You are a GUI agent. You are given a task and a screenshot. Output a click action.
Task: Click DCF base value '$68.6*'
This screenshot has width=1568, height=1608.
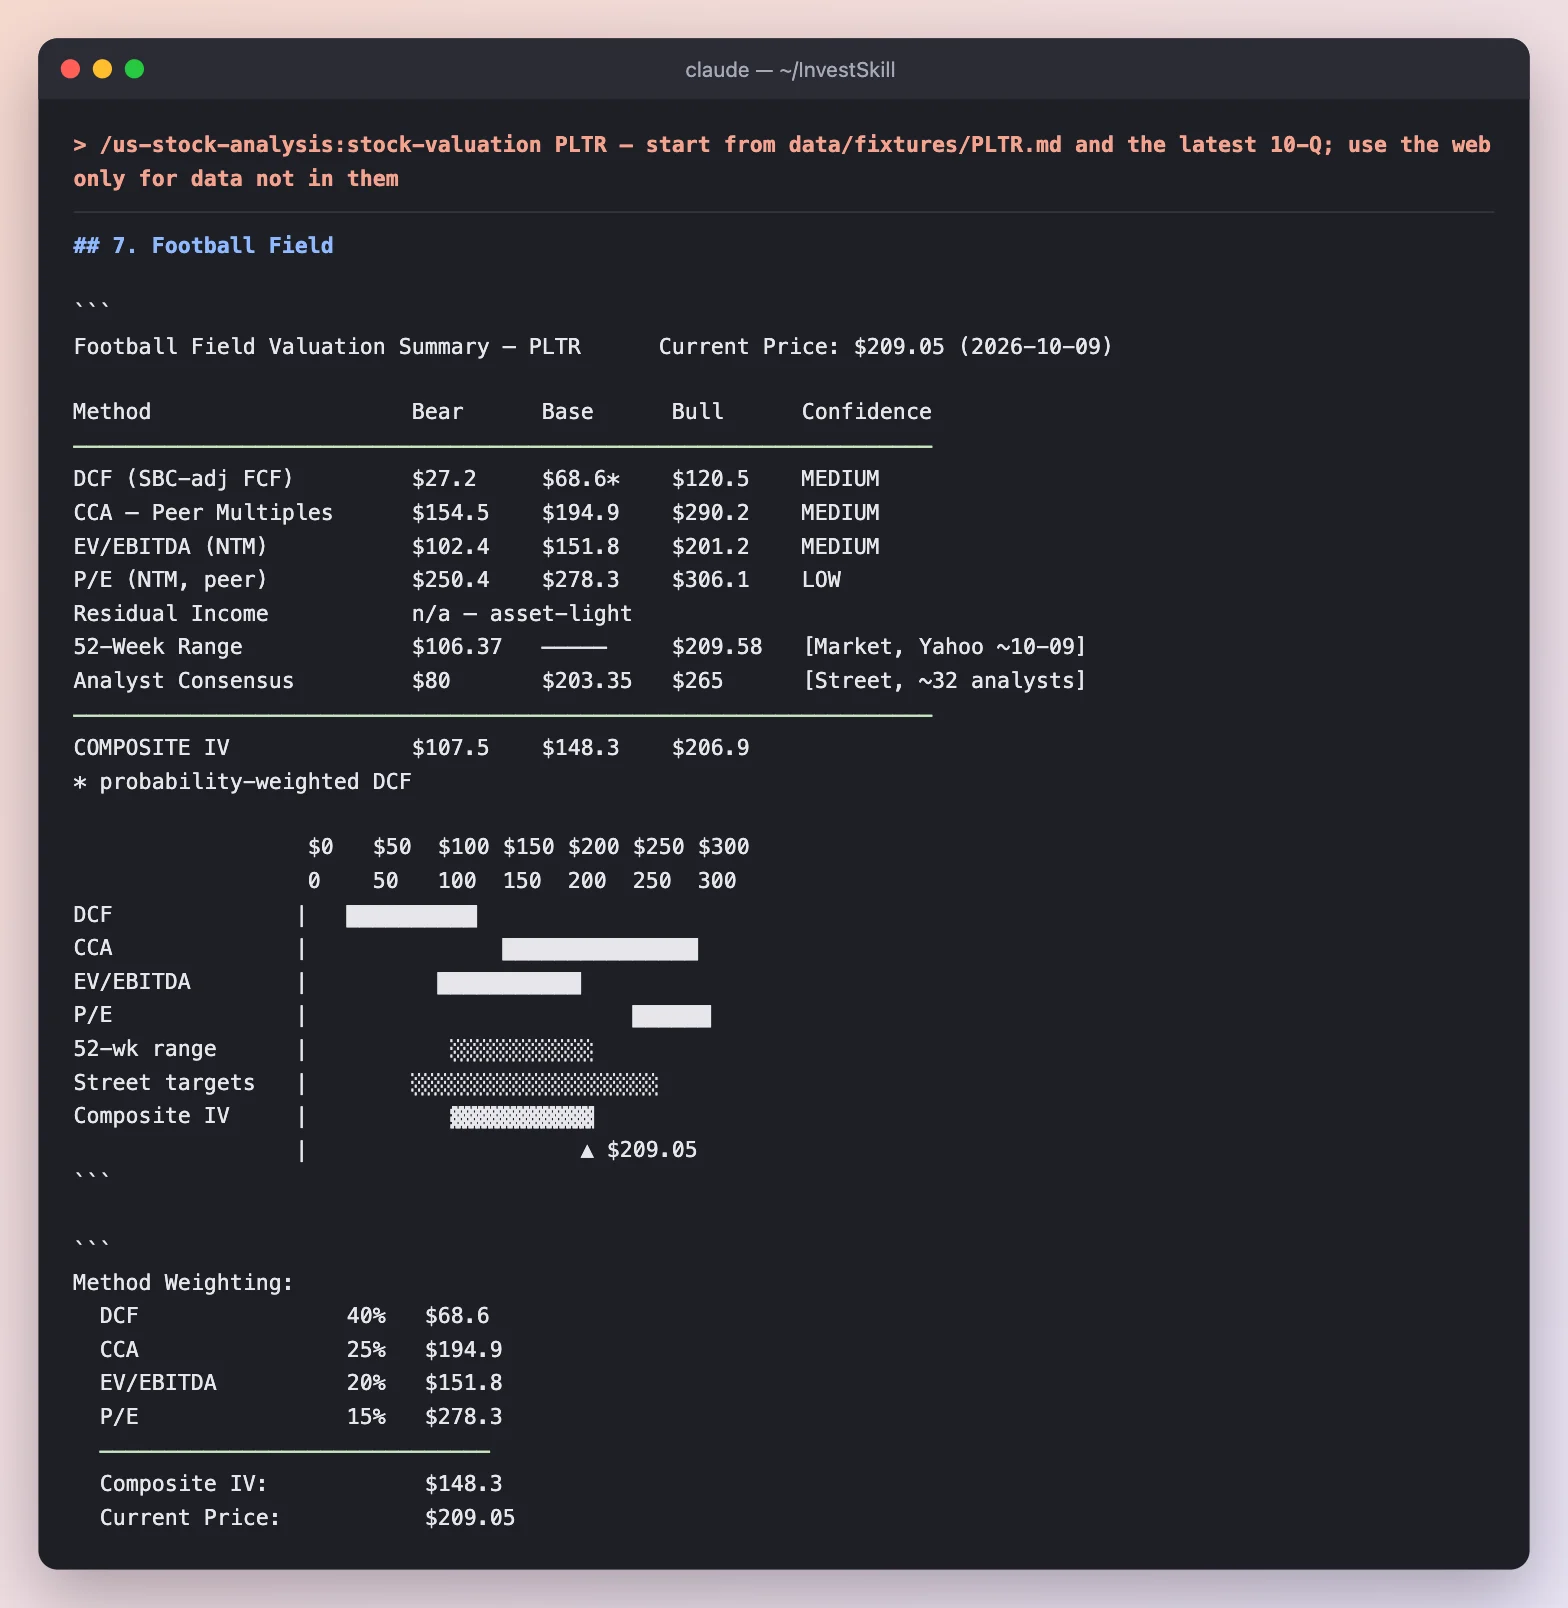click(x=580, y=479)
